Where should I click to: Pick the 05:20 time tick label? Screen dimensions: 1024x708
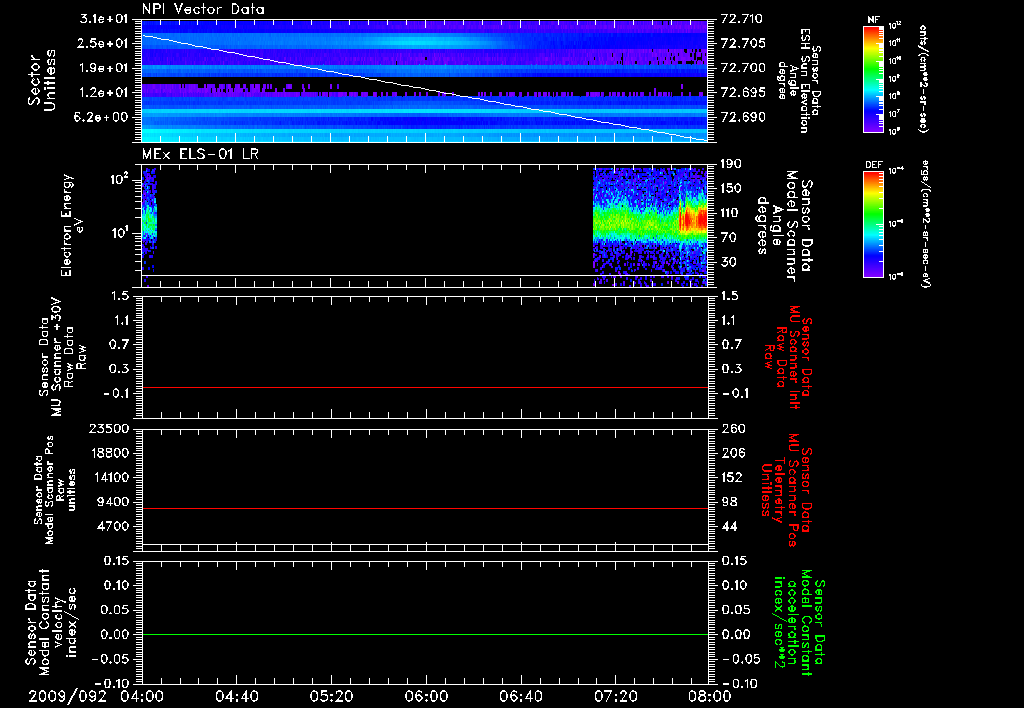tap(332, 696)
